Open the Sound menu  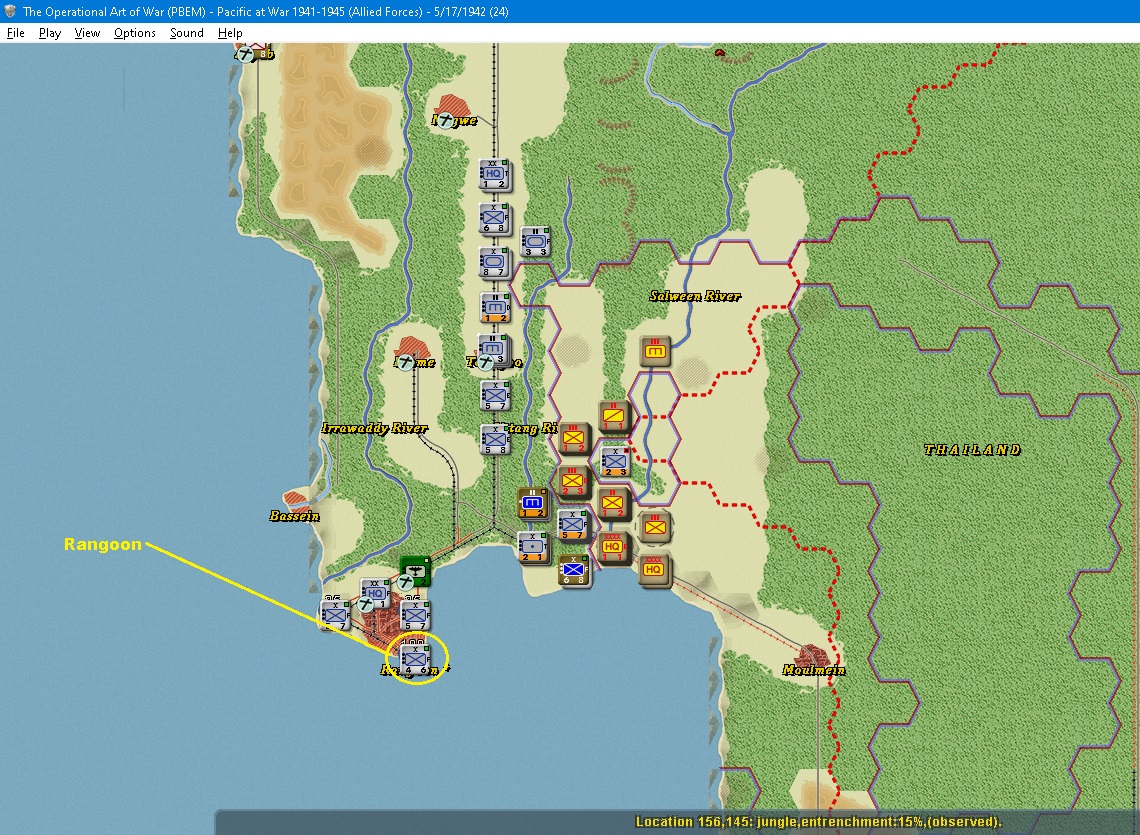tap(186, 33)
